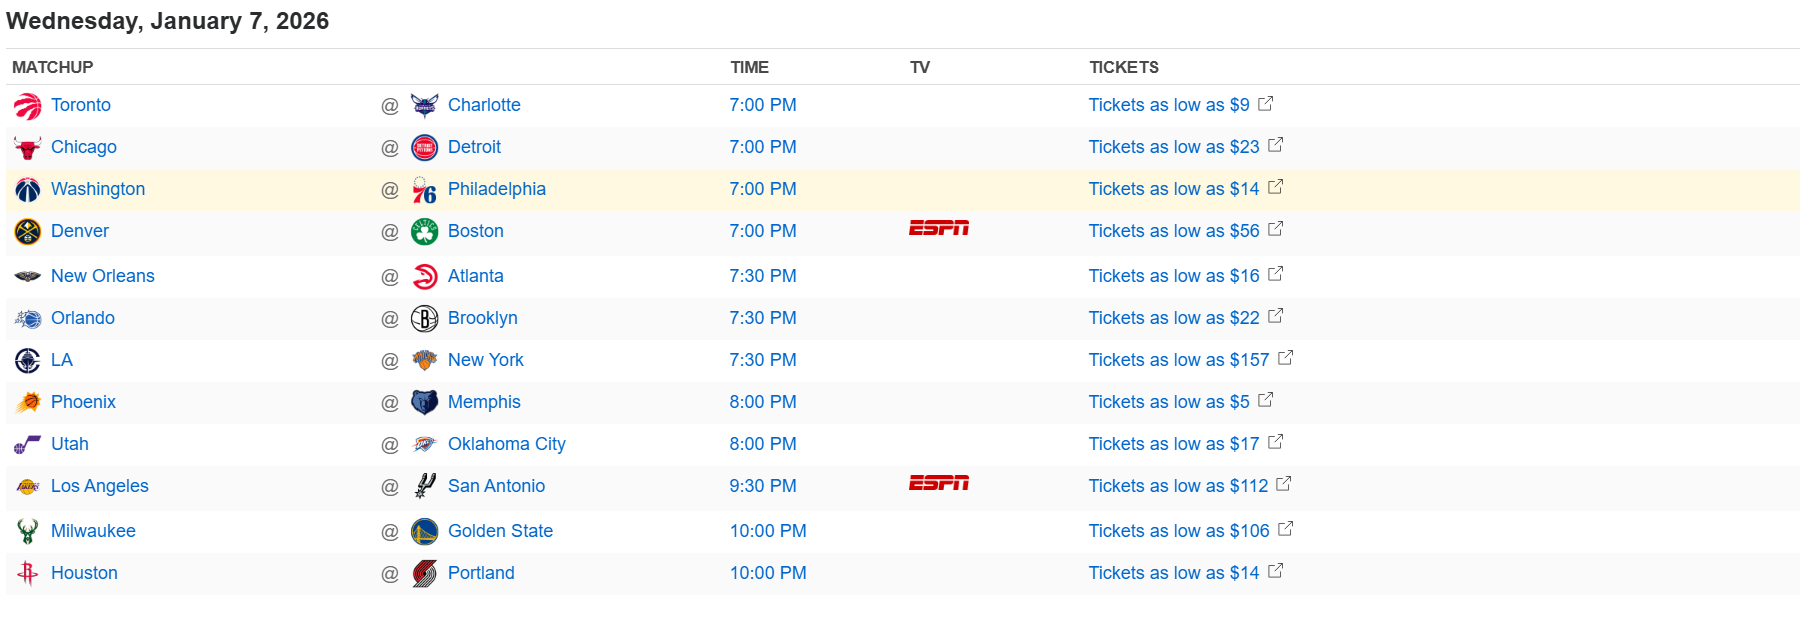Click Tickets as low as $157 link

click(1178, 360)
